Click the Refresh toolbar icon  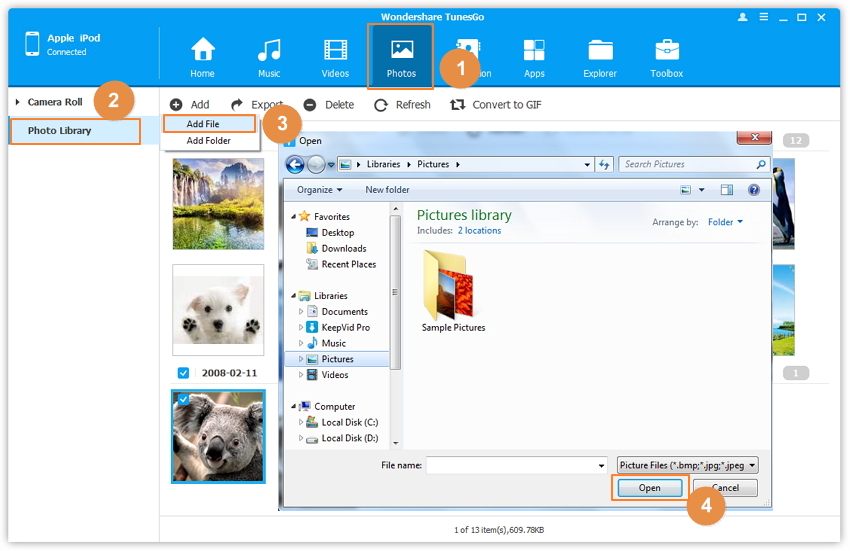[x=381, y=105]
